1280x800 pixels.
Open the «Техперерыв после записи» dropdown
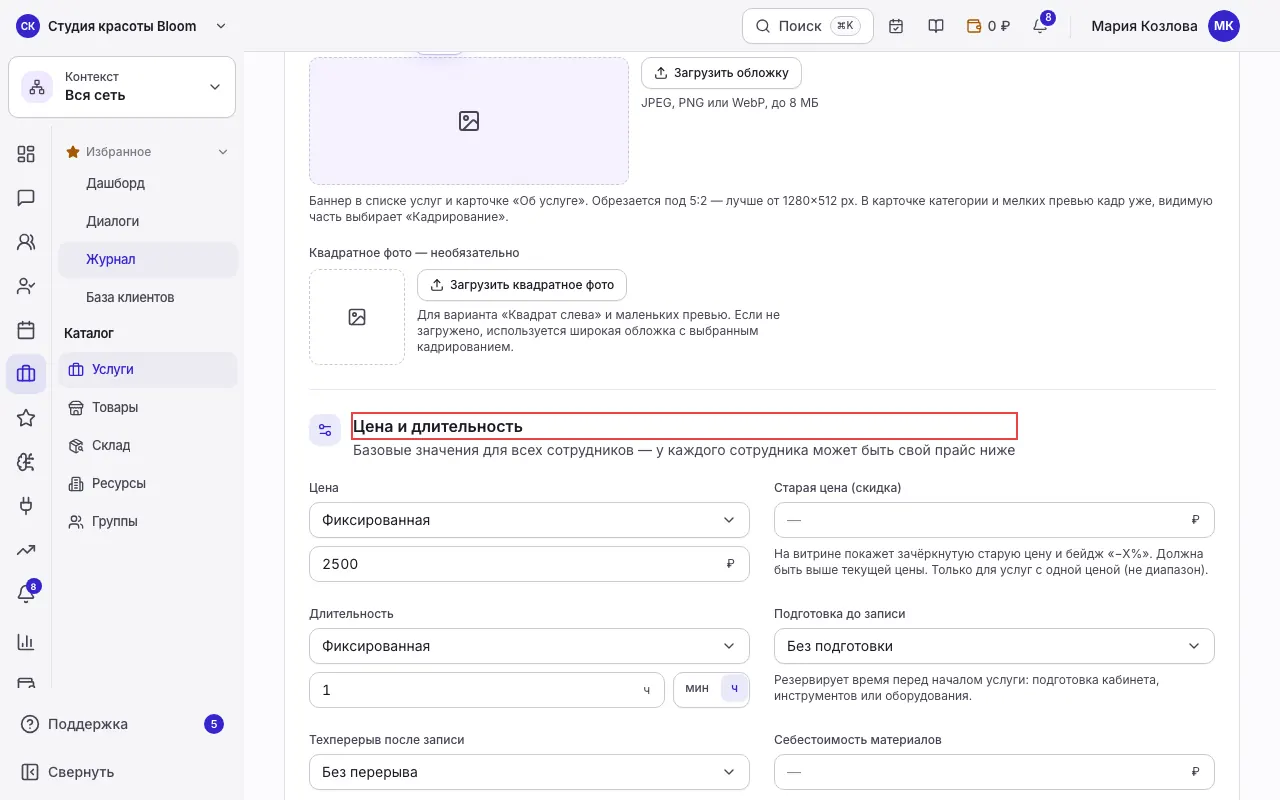coord(529,772)
